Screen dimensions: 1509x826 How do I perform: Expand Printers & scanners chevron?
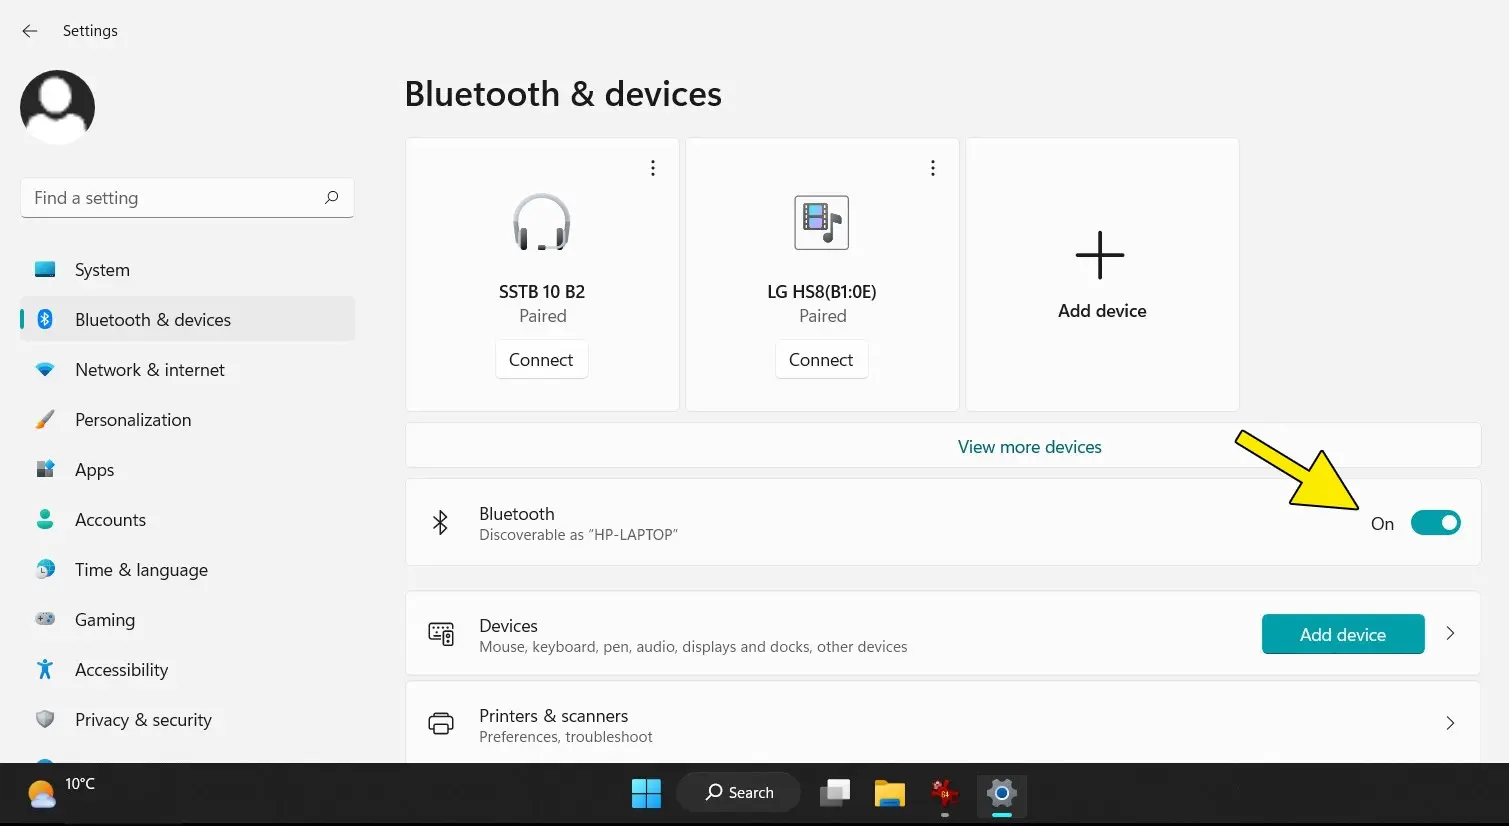[x=1450, y=723]
